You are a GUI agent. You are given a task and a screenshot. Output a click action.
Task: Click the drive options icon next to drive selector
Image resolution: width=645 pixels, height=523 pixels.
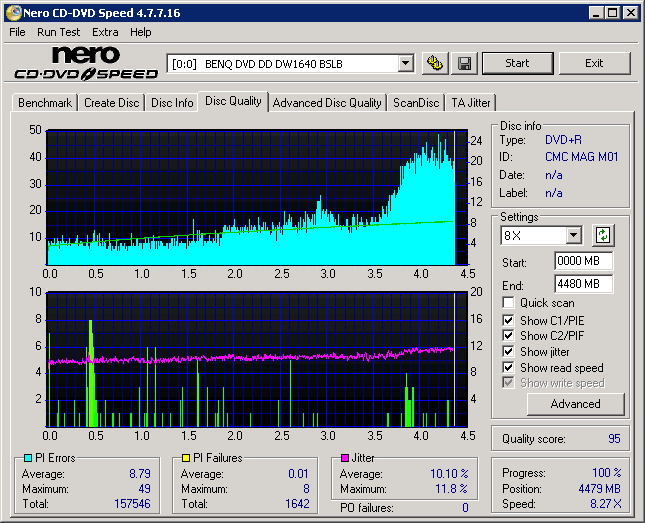(435, 63)
